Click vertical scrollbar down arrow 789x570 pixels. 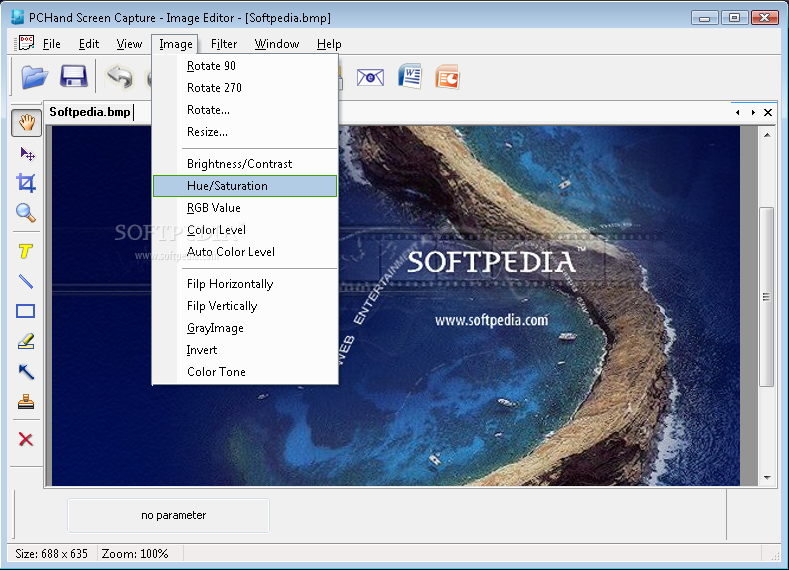point(767,477)
